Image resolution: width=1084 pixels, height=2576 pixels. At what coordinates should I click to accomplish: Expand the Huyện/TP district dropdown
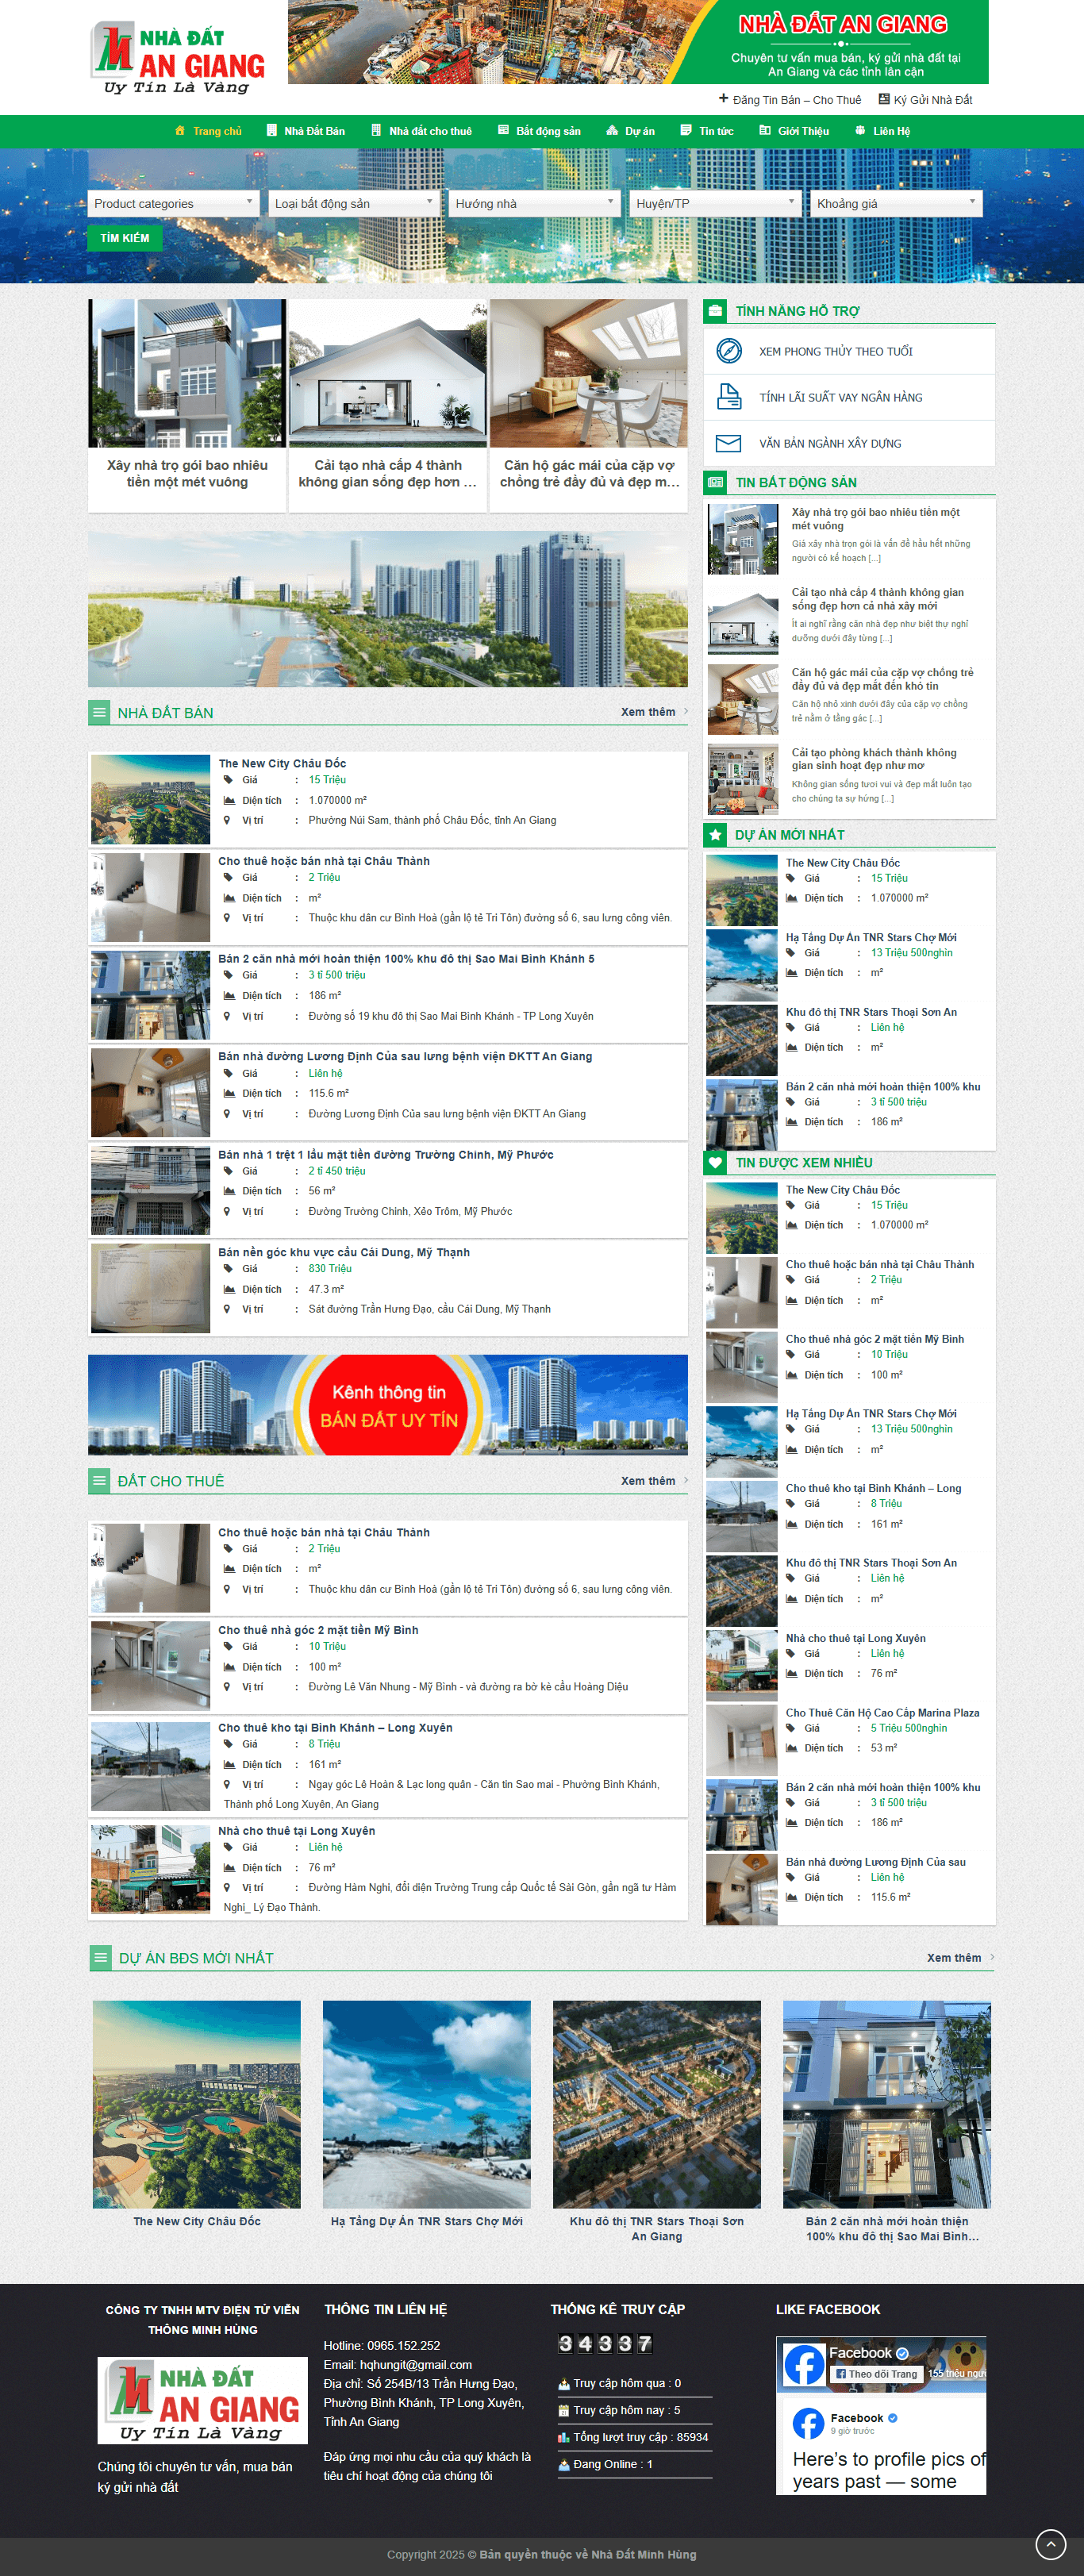(x=715, y=204)
